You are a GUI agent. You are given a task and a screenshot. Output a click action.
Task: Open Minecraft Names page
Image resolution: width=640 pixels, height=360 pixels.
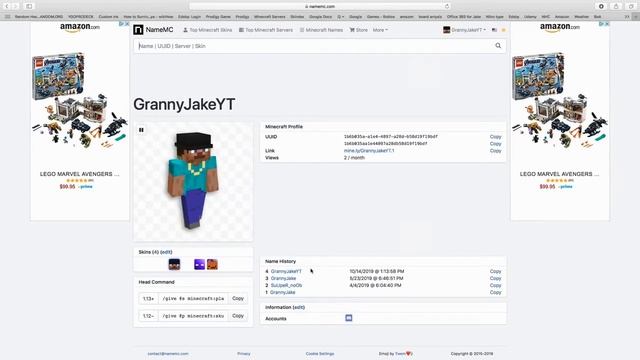coord(321,30)
